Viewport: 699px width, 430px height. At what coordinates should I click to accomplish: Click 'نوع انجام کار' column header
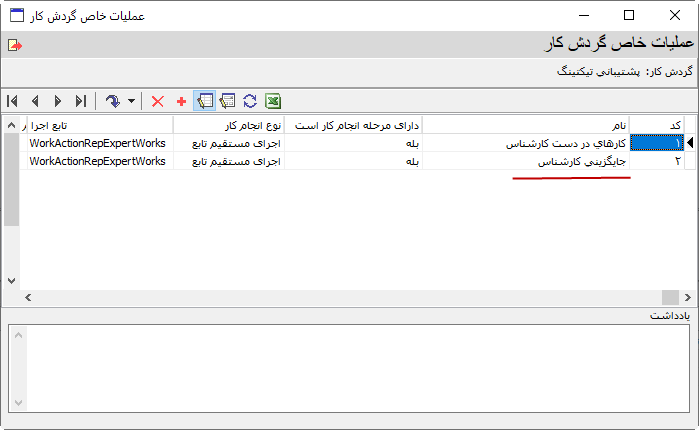click(228, 125)
